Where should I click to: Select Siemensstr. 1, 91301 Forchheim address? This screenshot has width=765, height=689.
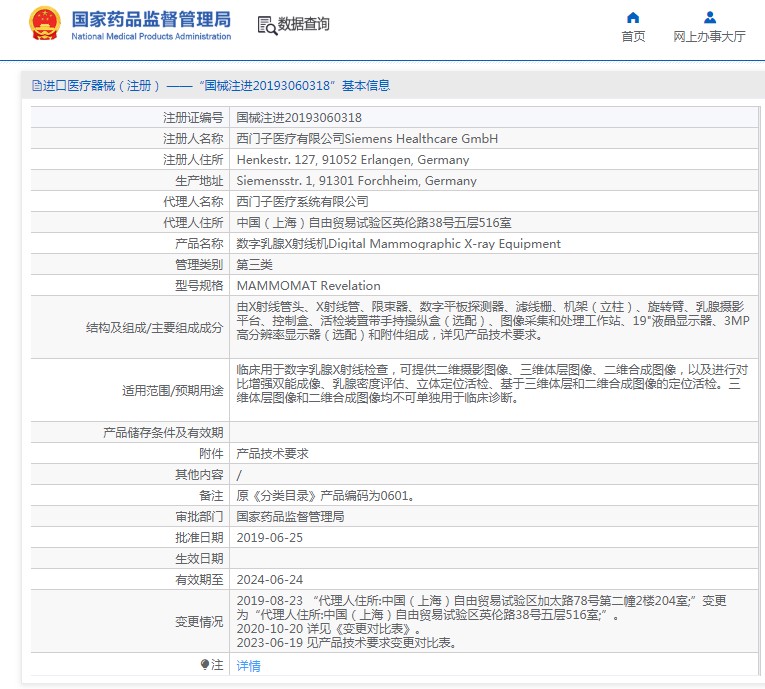pyautogui.click(x=357, y=181)
